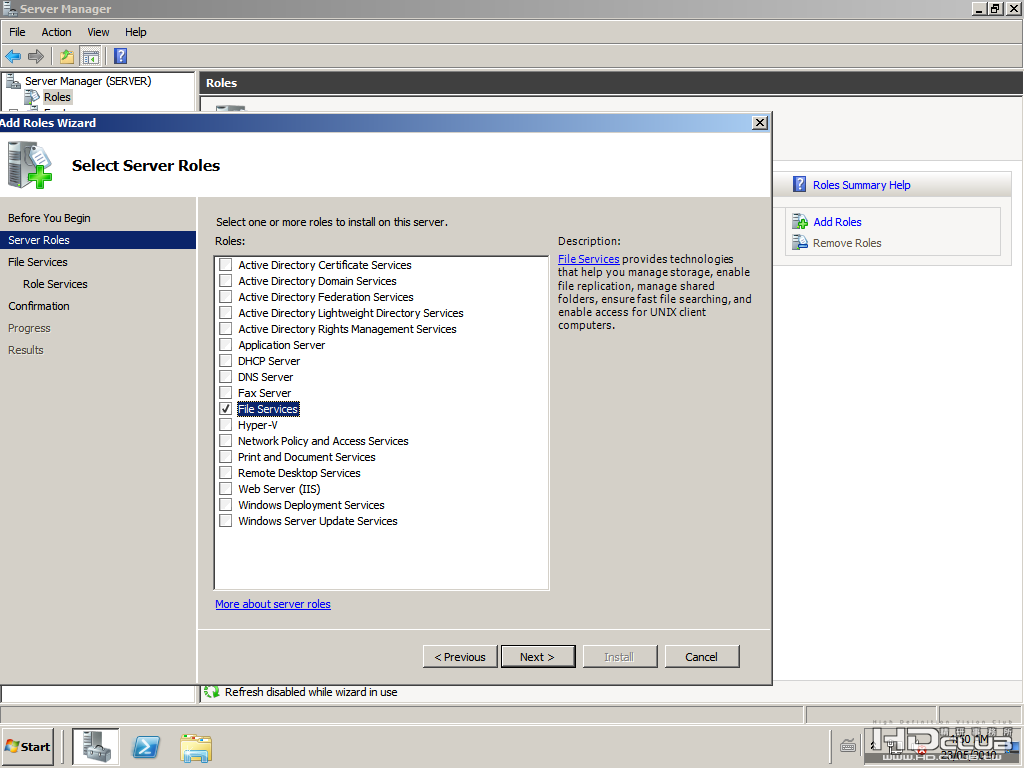Open the Help menu
The height and width of the screenshot is (768, 1024).
tap(136, 32)
